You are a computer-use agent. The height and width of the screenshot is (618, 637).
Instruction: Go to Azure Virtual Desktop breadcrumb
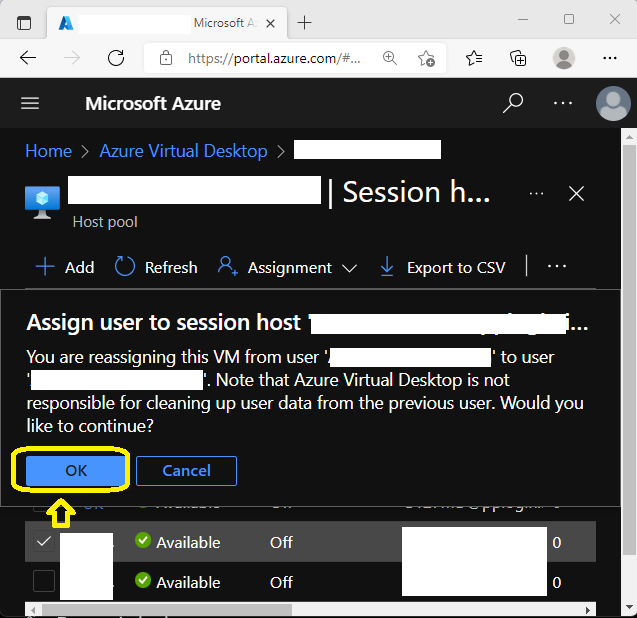(x=183, y=151)
